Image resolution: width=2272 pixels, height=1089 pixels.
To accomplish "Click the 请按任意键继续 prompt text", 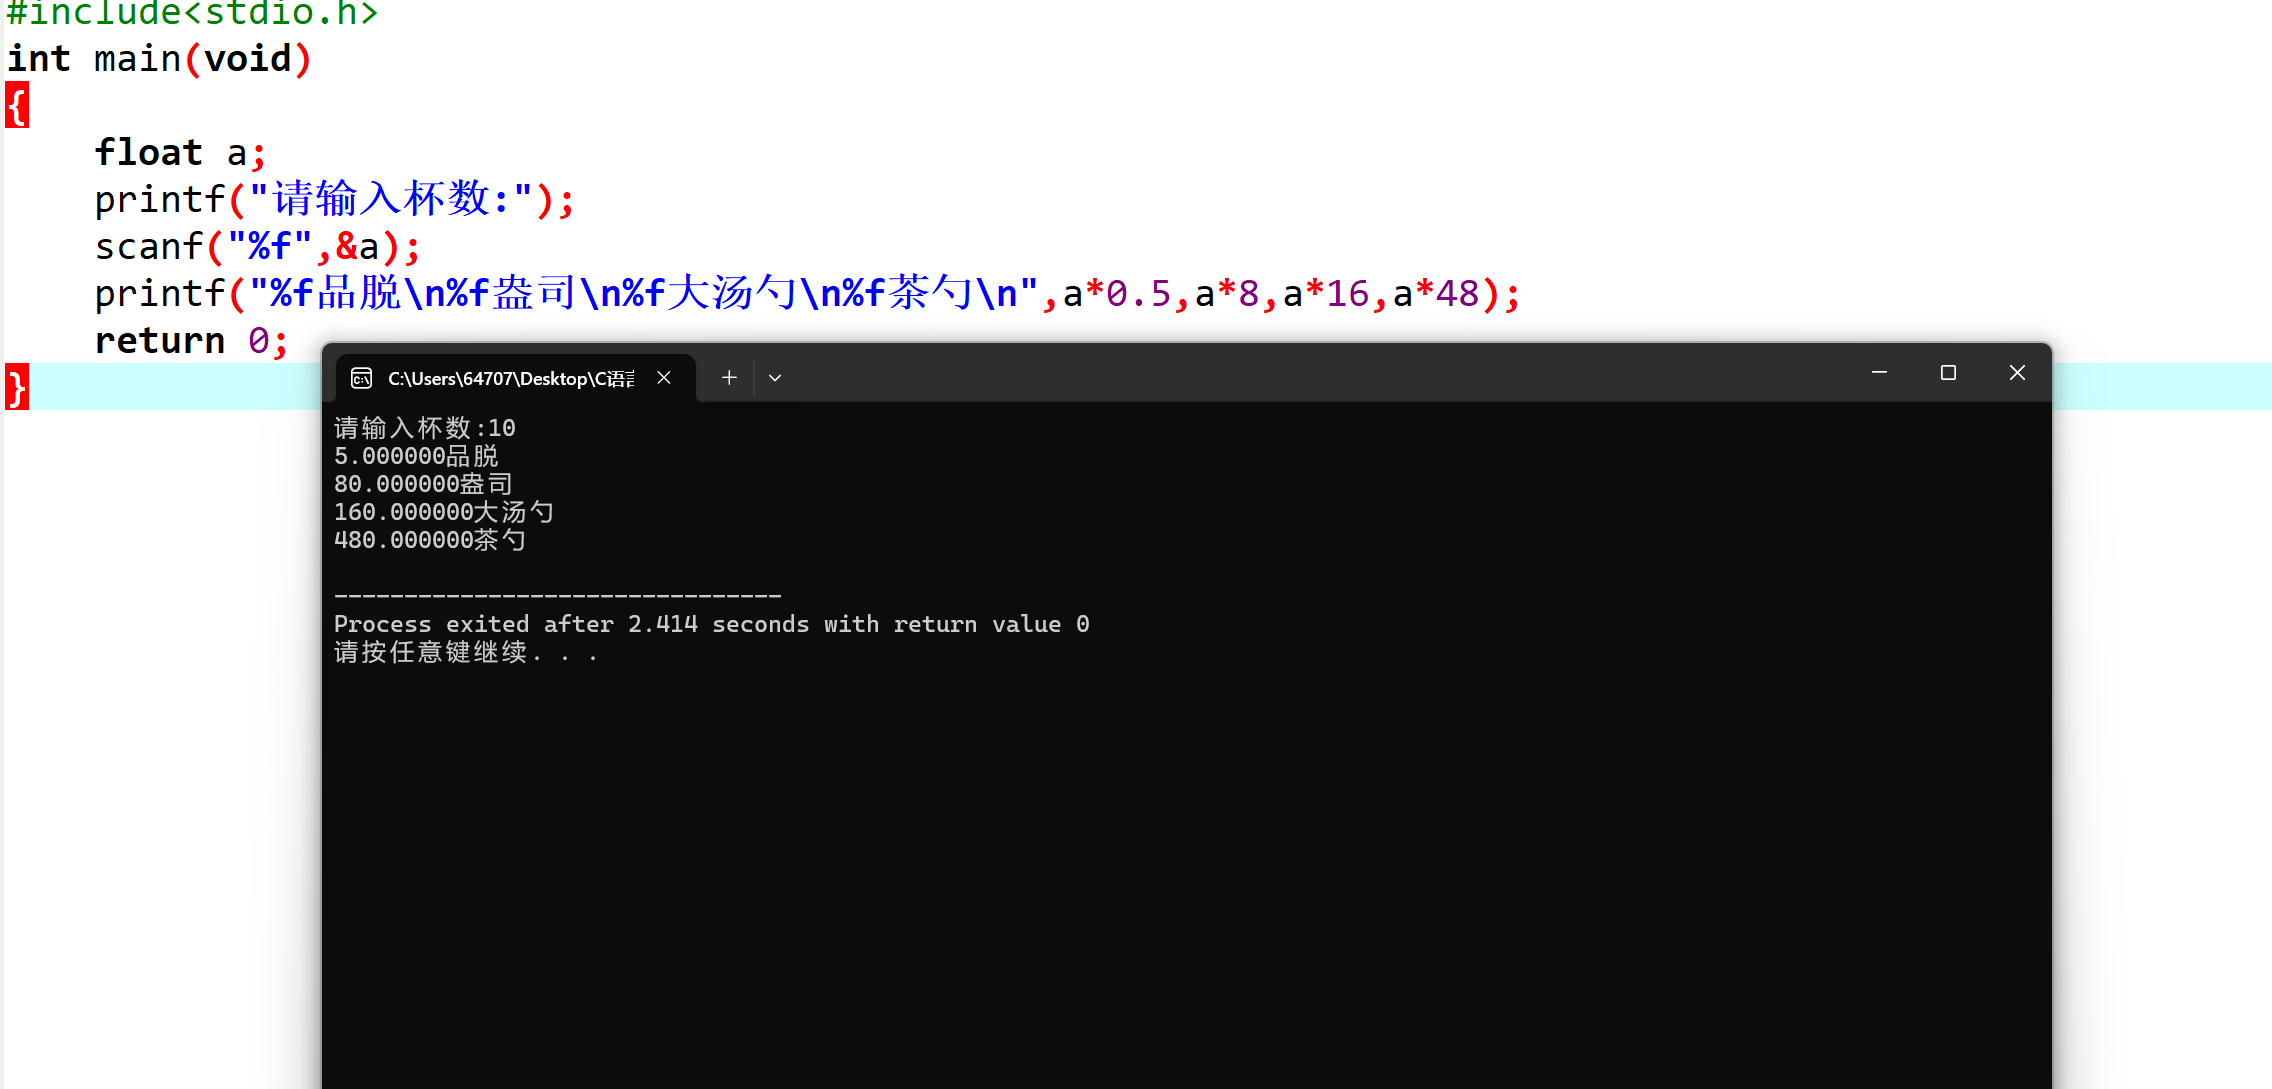I will click(432, 653).
